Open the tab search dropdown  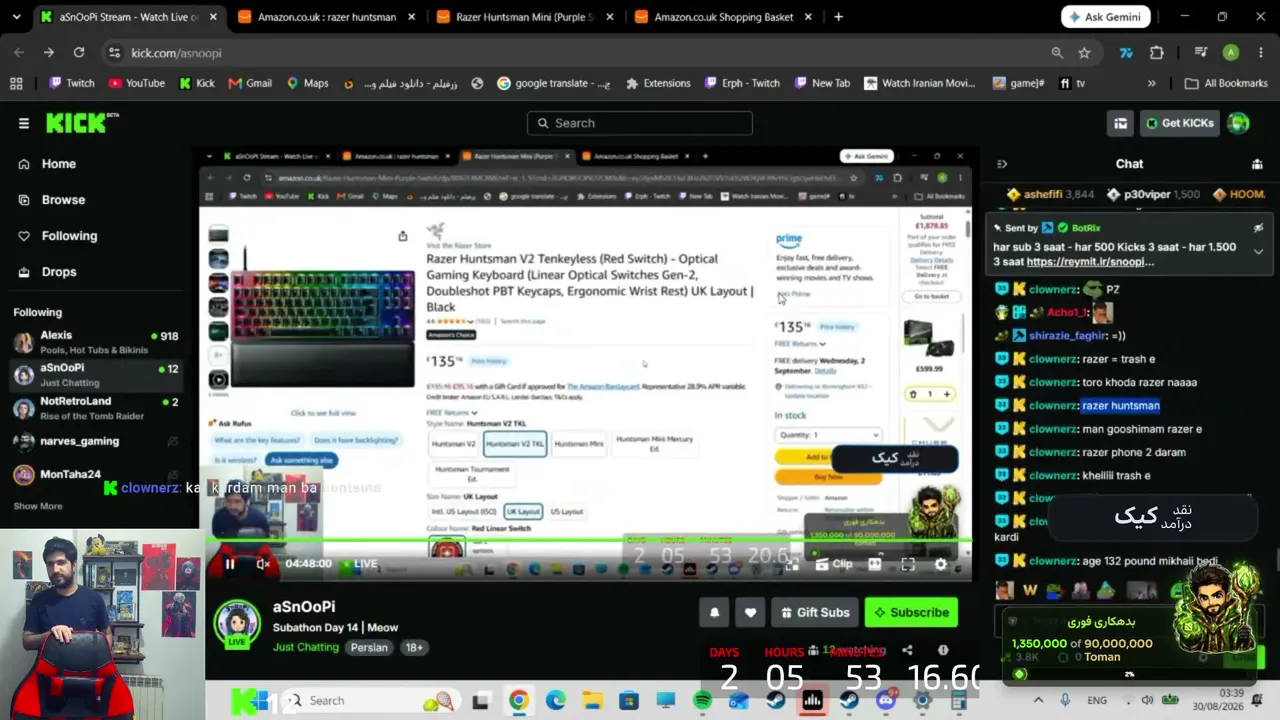tap(18, 17)
